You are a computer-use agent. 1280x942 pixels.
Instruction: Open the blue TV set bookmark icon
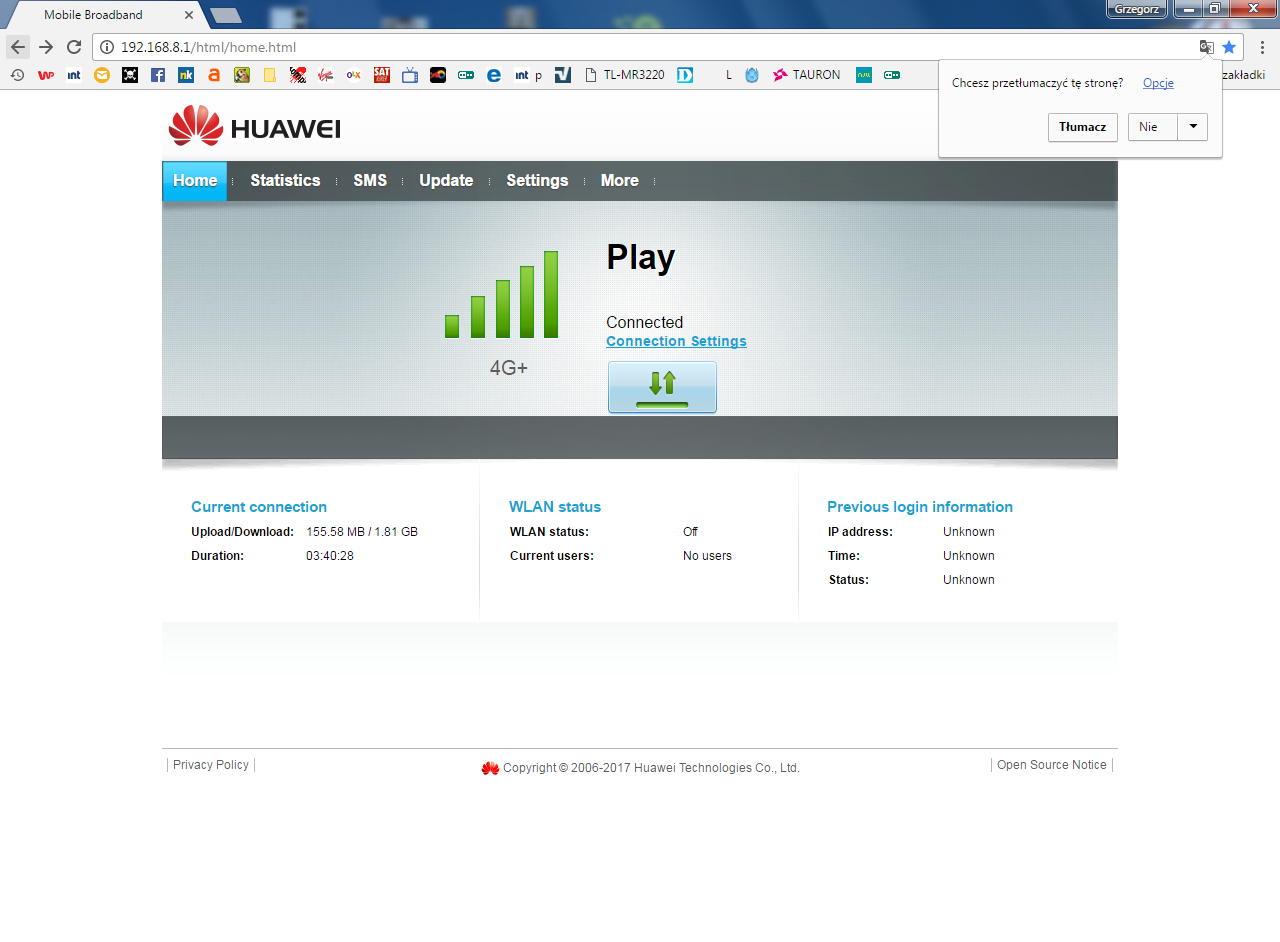409,75
